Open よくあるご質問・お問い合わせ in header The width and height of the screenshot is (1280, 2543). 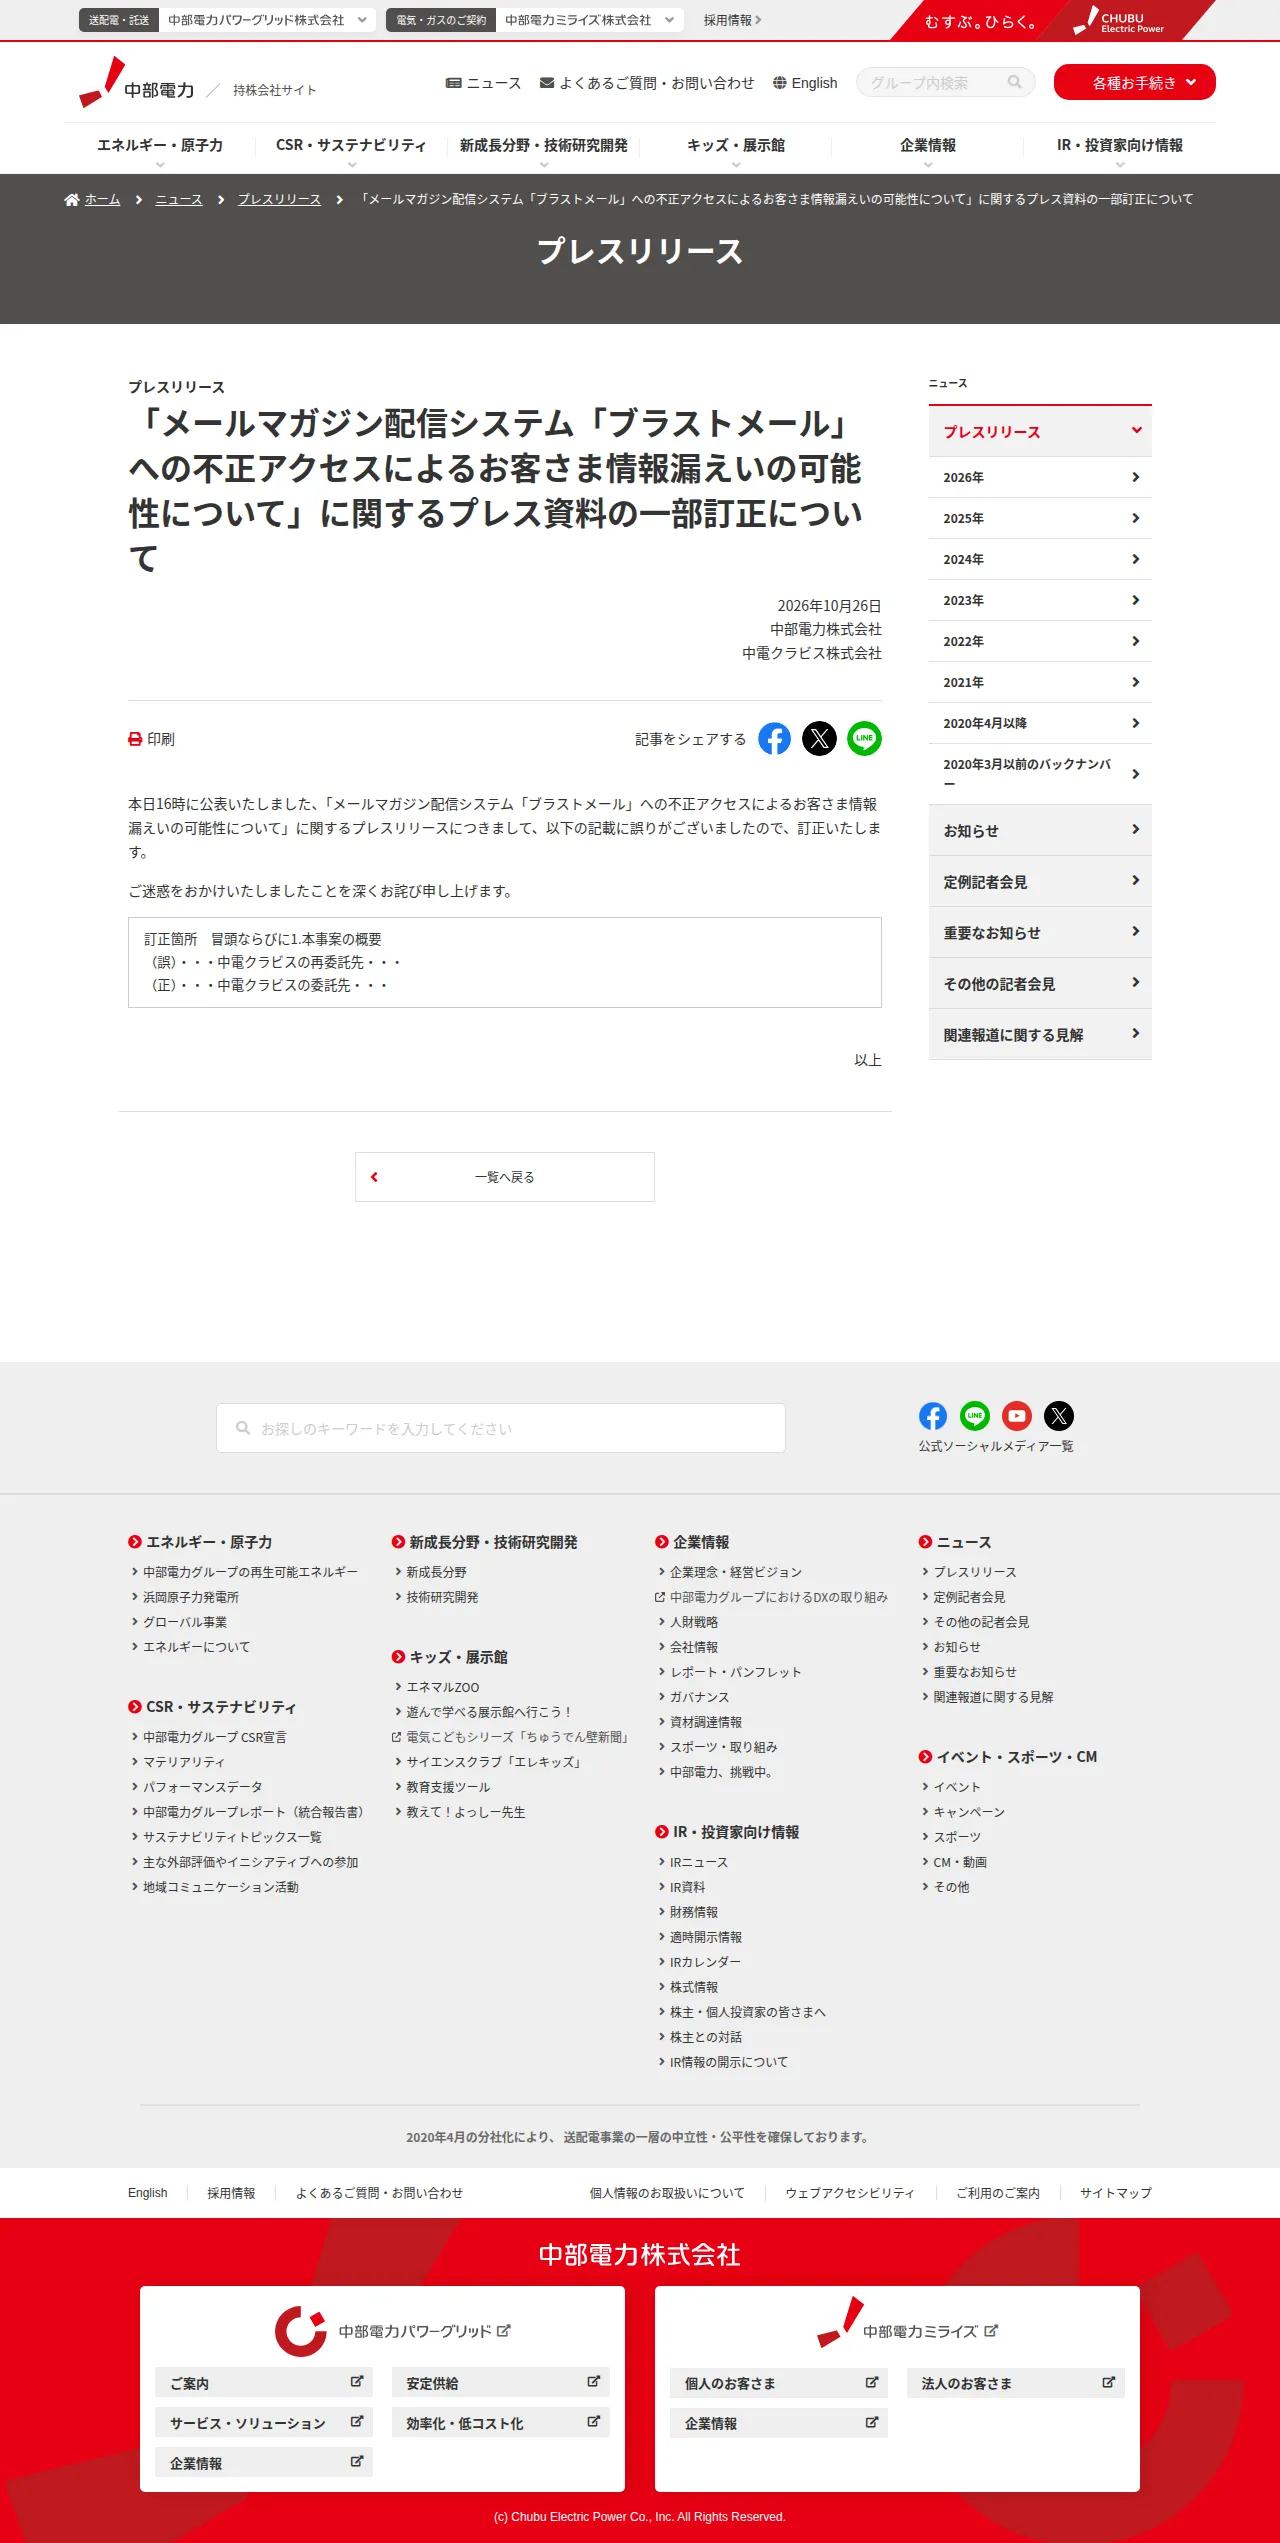[647, 83]
